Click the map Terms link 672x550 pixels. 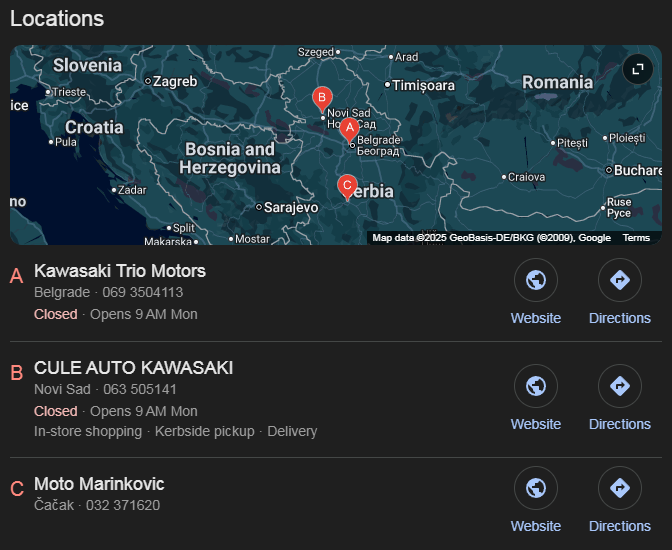[x=636, y=238]
